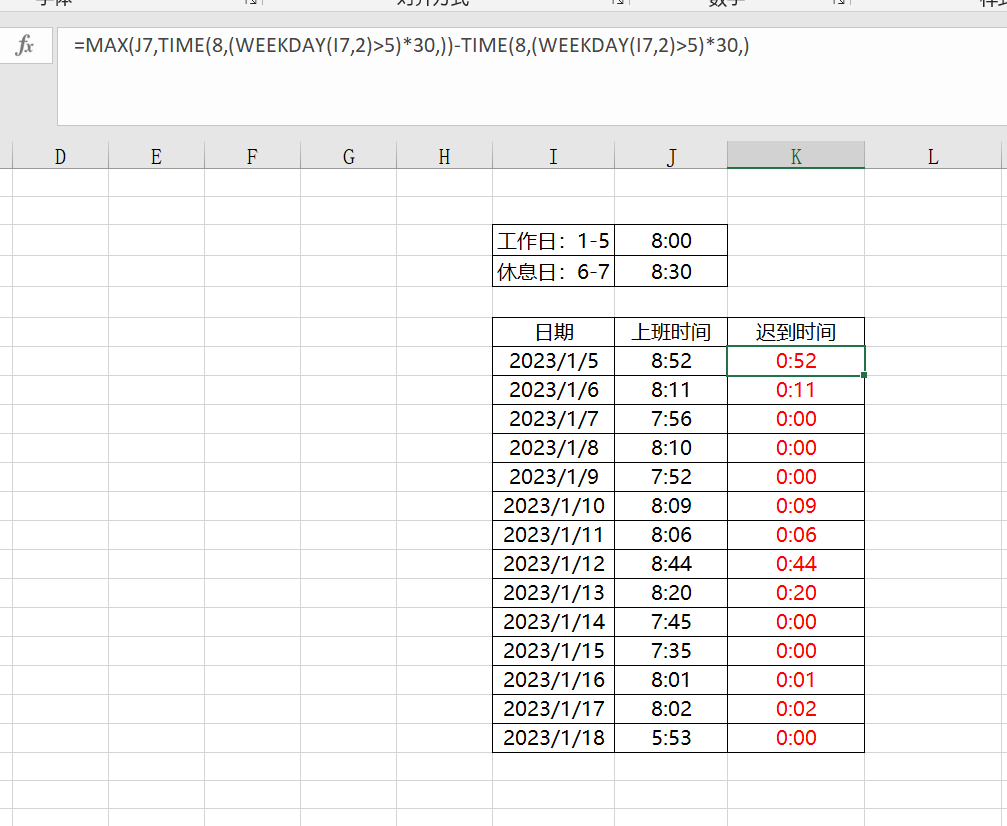Click the 8:06 clock-in time cell
1007x826 pixels.
[670, 534]
